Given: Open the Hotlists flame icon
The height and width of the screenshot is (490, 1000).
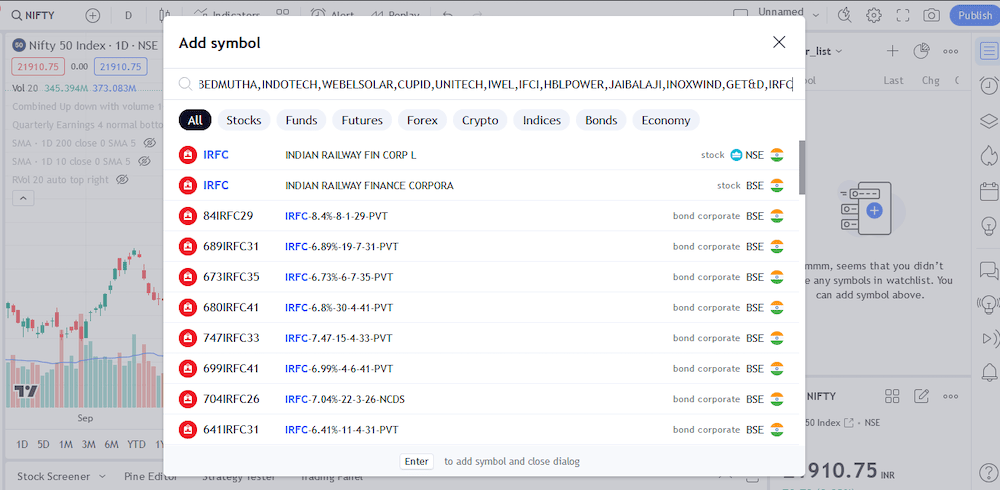Looking at the screenshot, I should (988, 155).
